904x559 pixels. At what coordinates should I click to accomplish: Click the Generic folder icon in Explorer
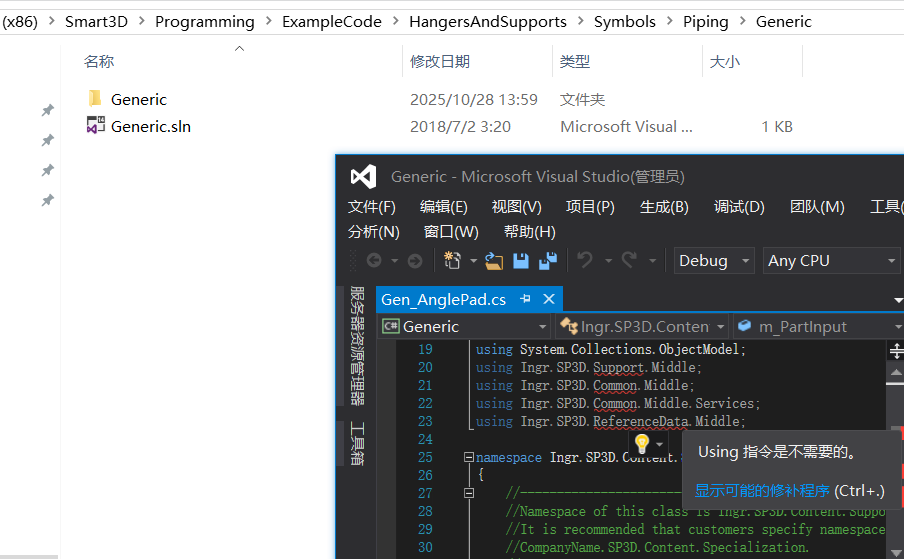pyautogui.click(x=95, y=99)
